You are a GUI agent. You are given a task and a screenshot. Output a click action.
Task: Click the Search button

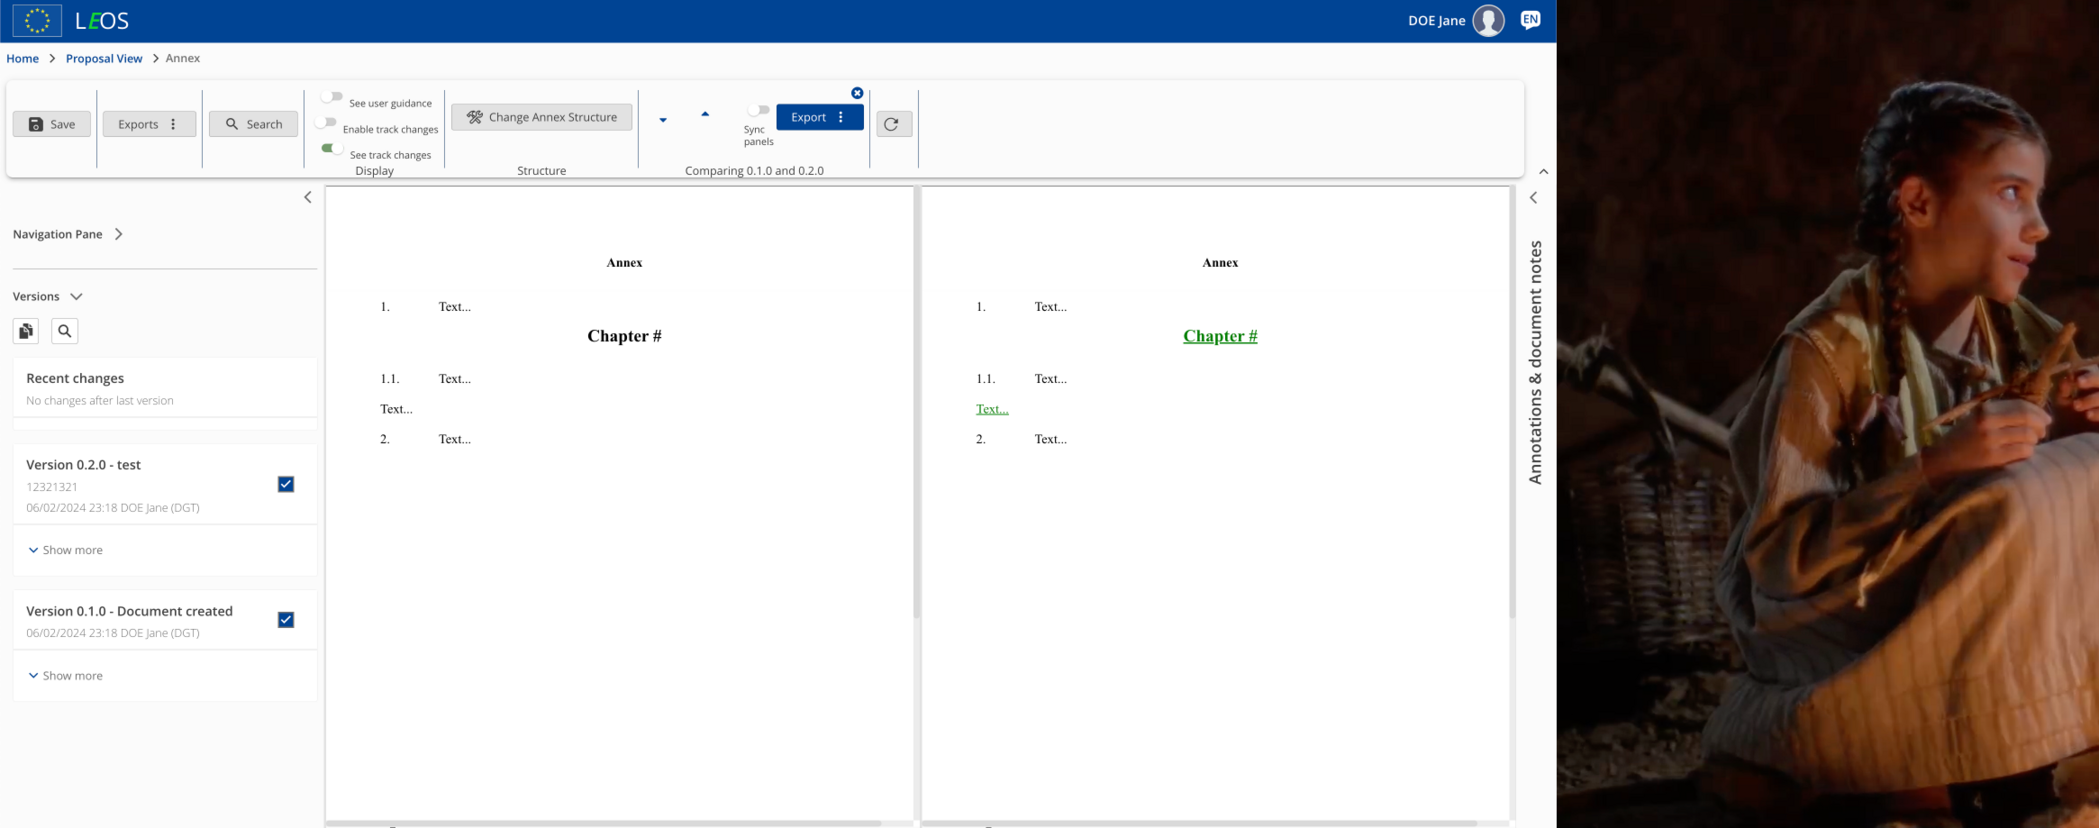(254, 124)
